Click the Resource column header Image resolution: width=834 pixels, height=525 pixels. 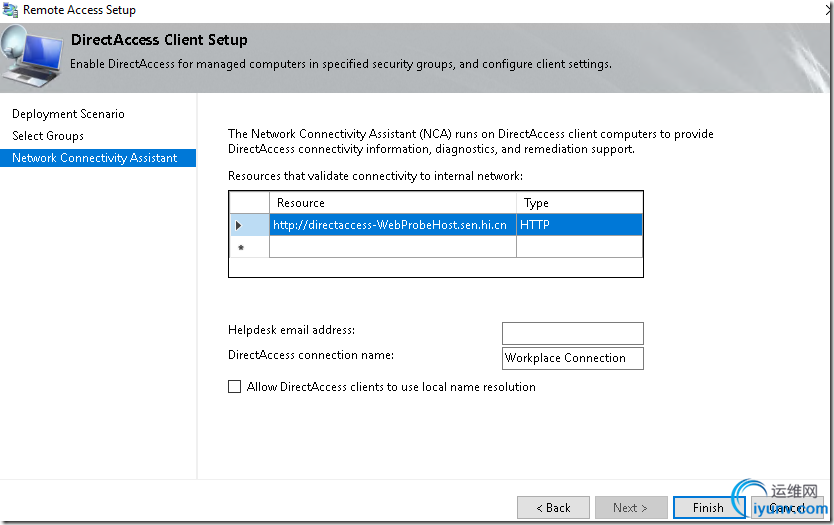392,203
